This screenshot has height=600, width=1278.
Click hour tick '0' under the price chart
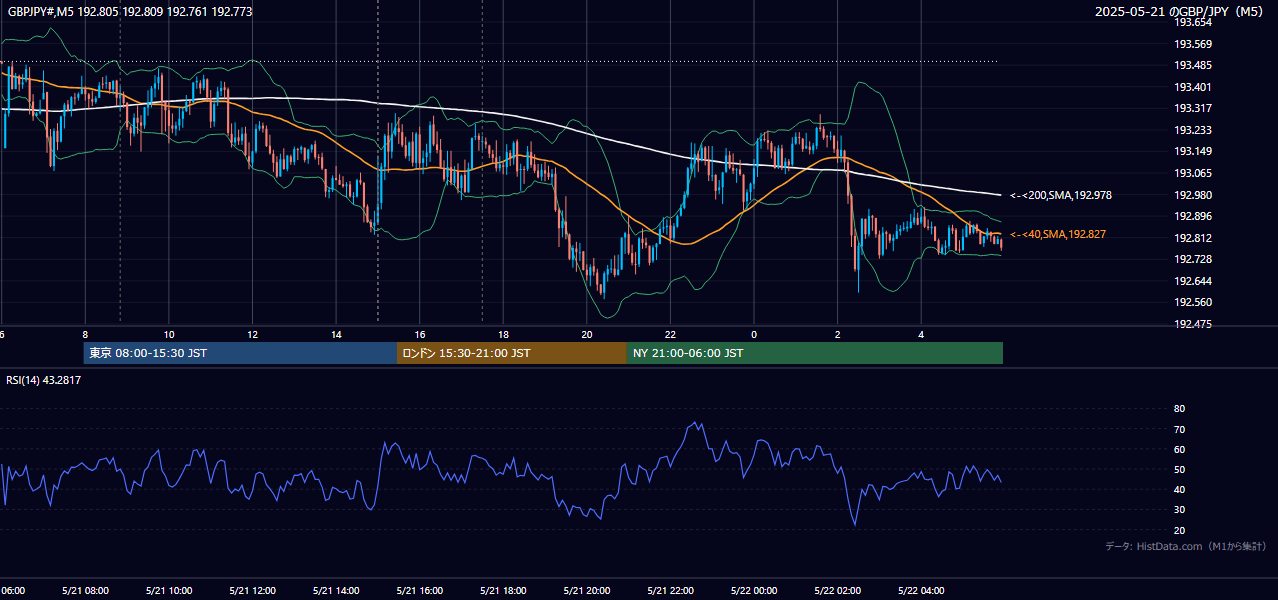pyautogui.click(x=754, y=334)
